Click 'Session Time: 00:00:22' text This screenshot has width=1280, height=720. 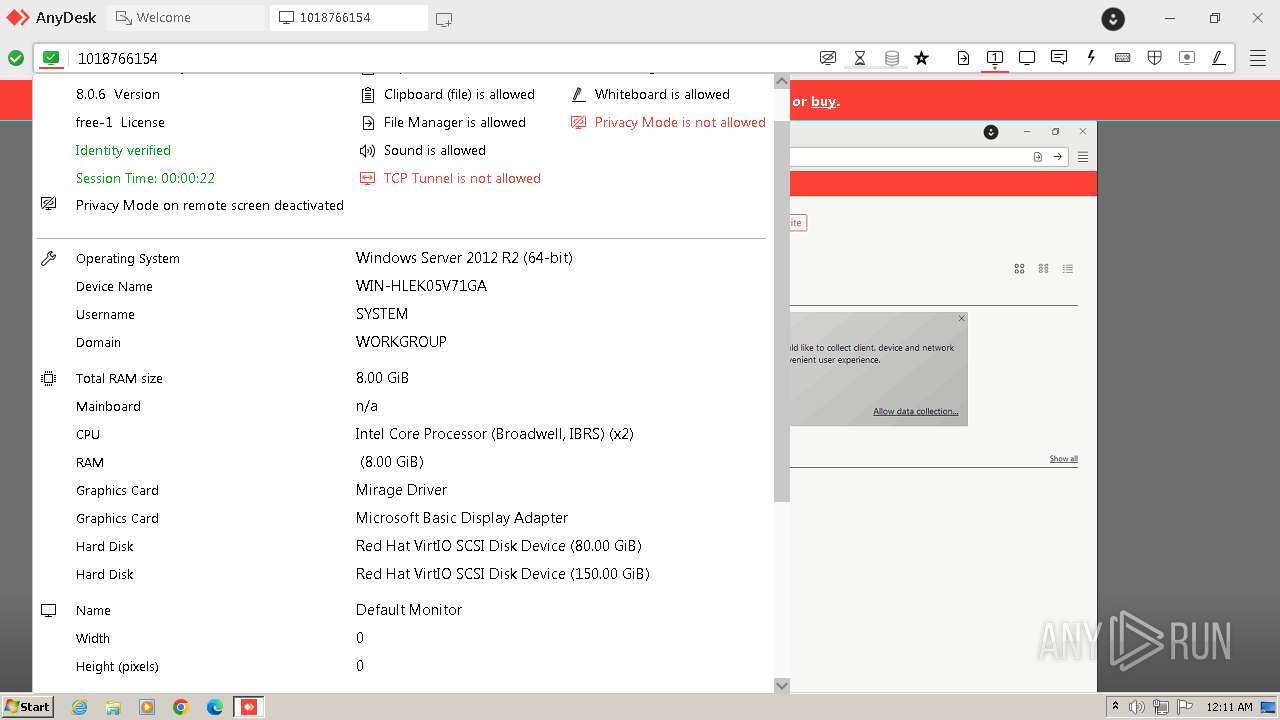point(145,178)
